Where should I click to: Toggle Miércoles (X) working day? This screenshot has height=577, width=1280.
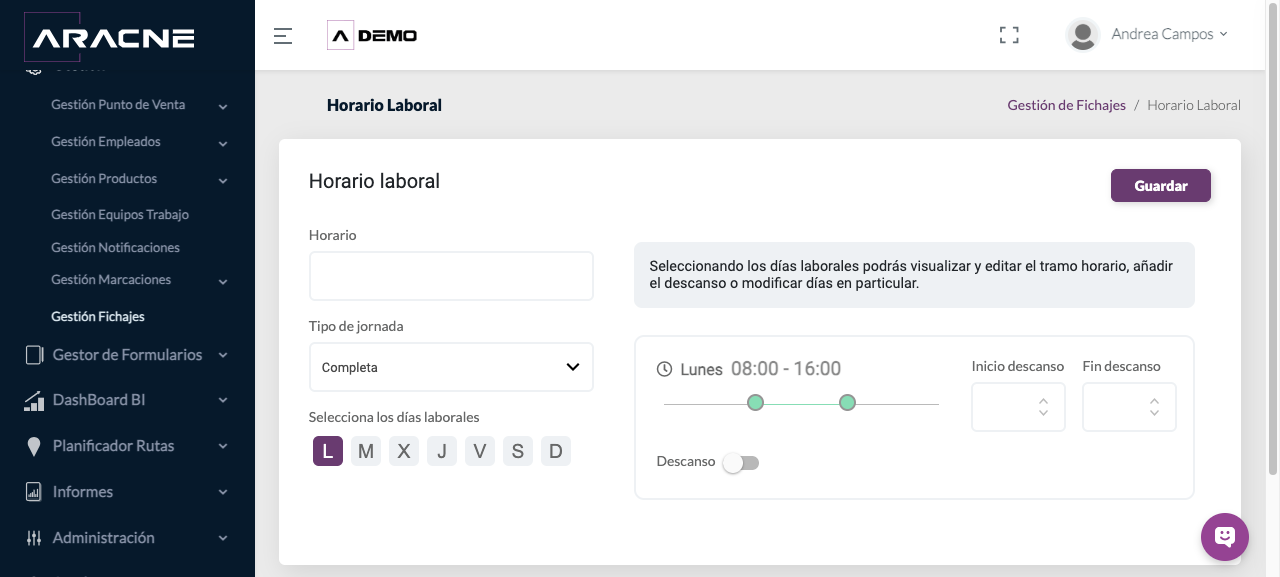[x=404, y=451]
